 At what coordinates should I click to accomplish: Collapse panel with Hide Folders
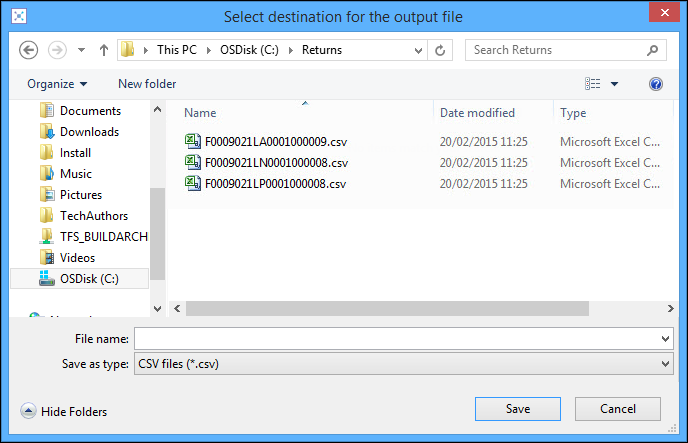coord(64,411)
